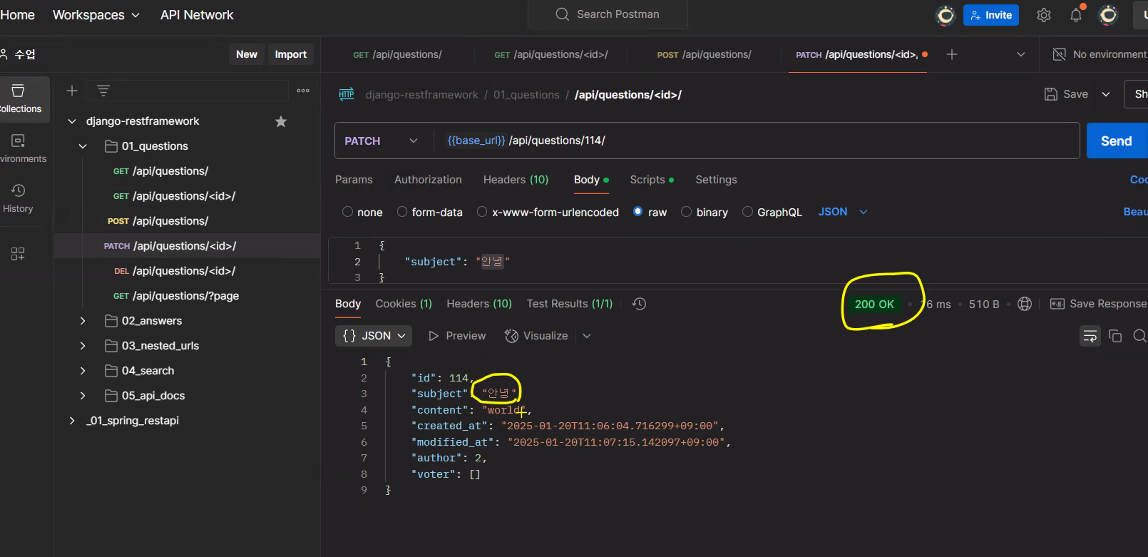Open the collections three-dot options menu

pyautogui.click(x=303, y=91)
